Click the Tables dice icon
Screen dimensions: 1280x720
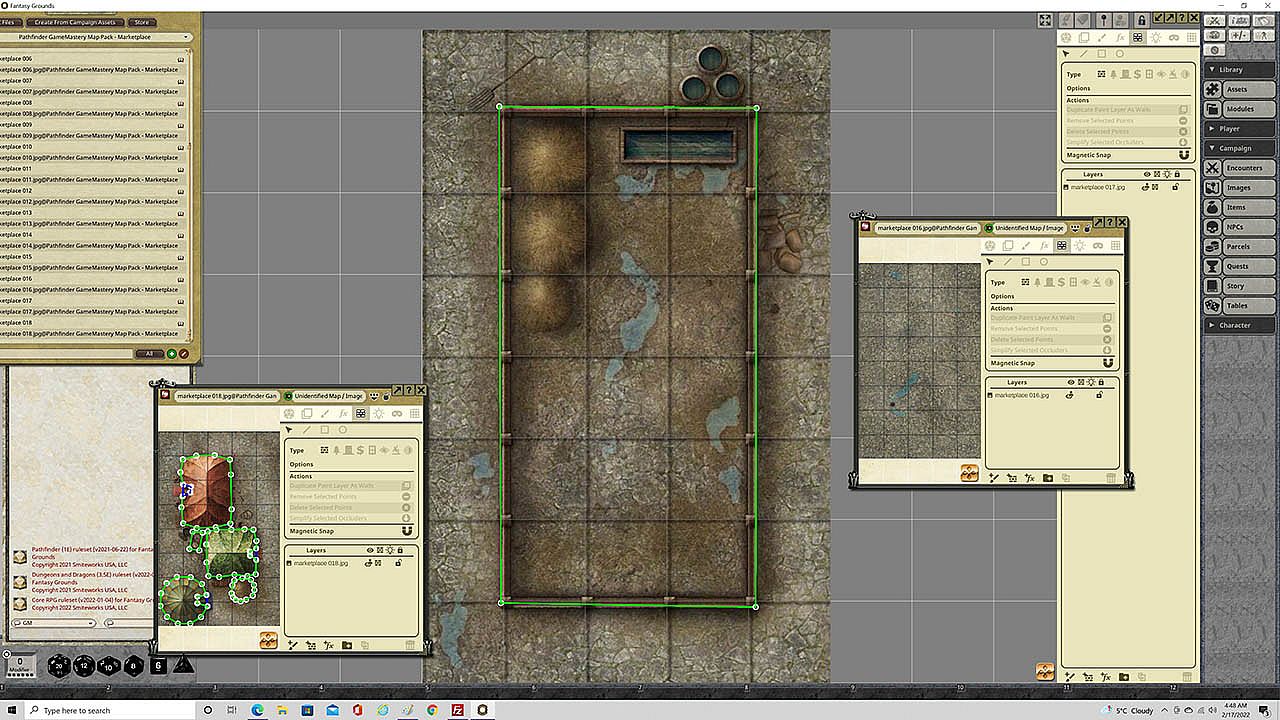[x=1212, y=305]
